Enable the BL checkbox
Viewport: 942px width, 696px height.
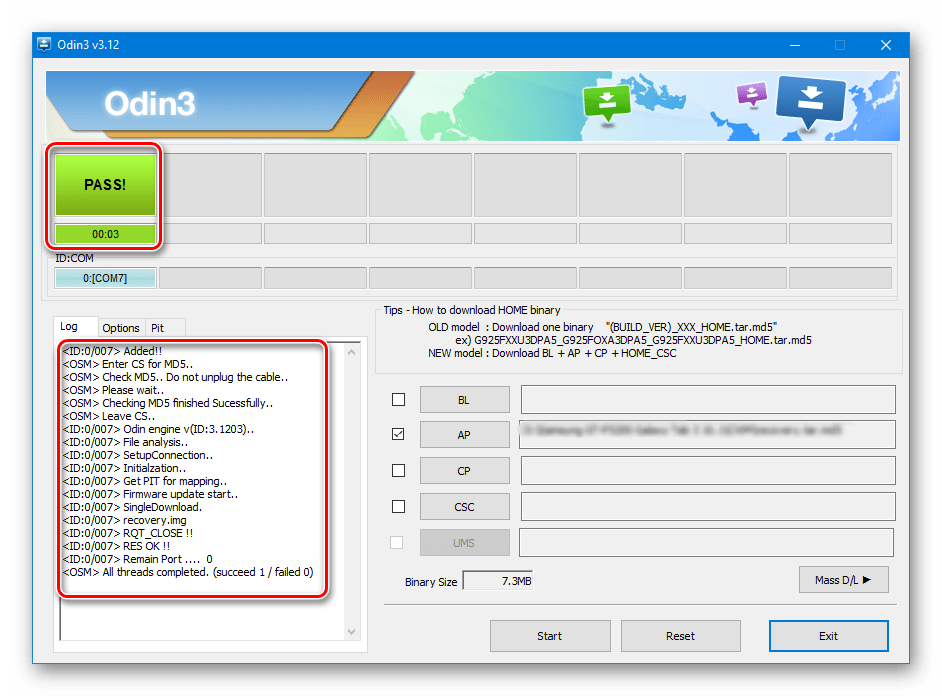click(x=398, y=399)
